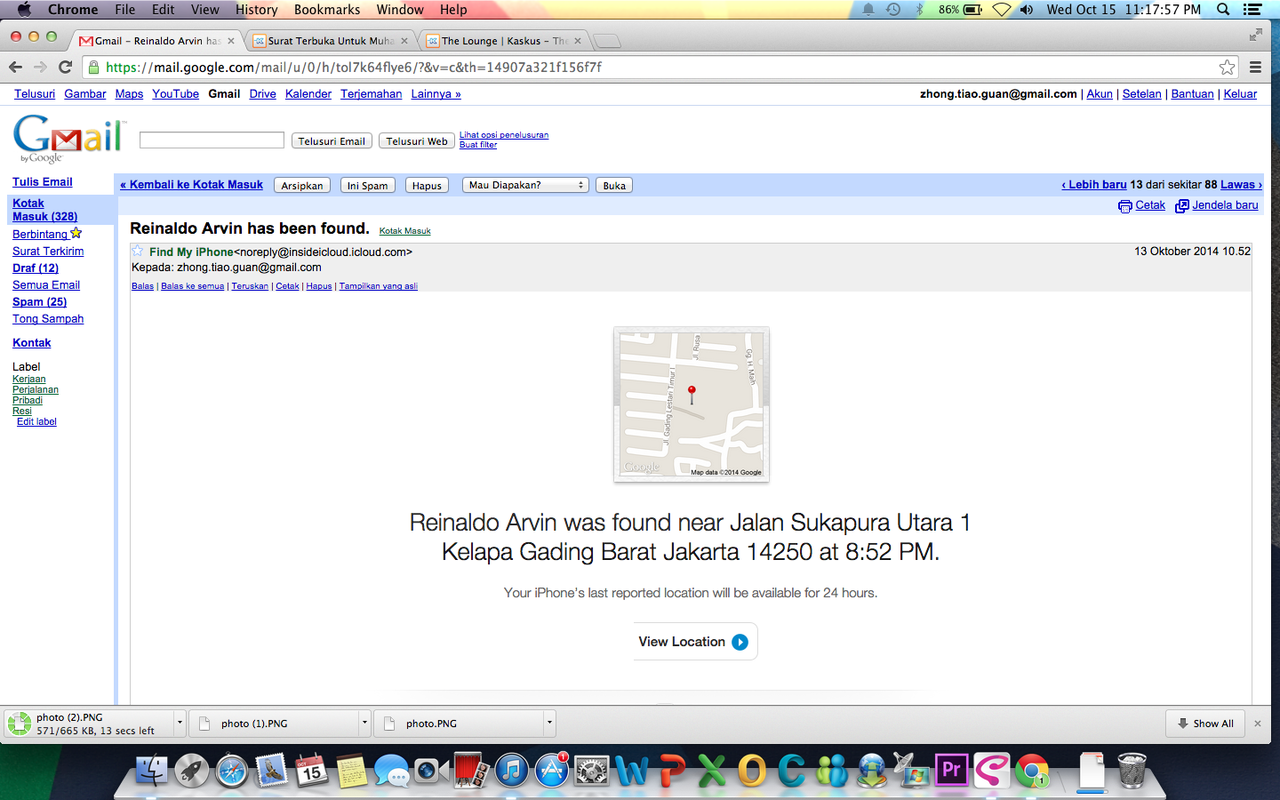Image resolution: width=1280 pixels, height=800 pixels.
Task: Open dropdown arrow for photo.PNG download
Action: (x=549, y=722)
